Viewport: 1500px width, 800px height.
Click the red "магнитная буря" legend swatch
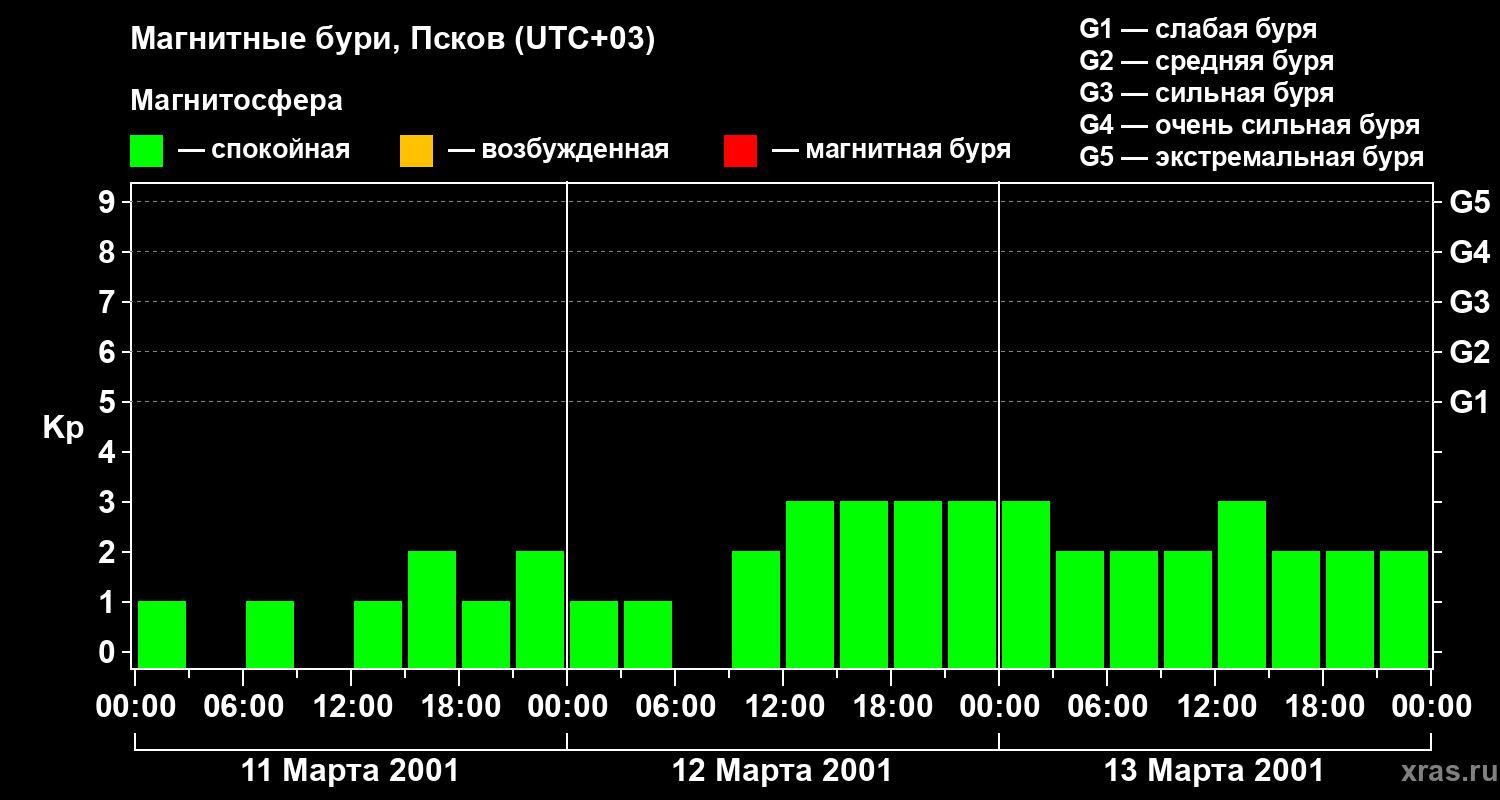click(740, 151)
